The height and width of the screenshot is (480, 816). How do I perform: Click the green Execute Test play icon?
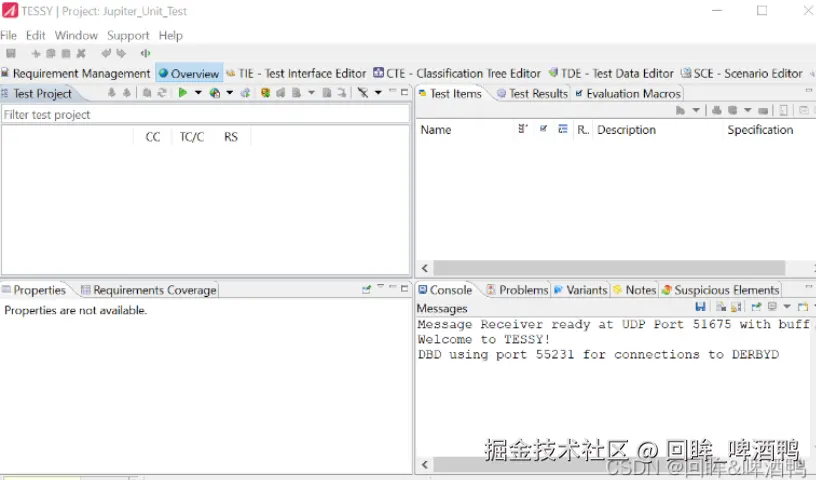183,93
